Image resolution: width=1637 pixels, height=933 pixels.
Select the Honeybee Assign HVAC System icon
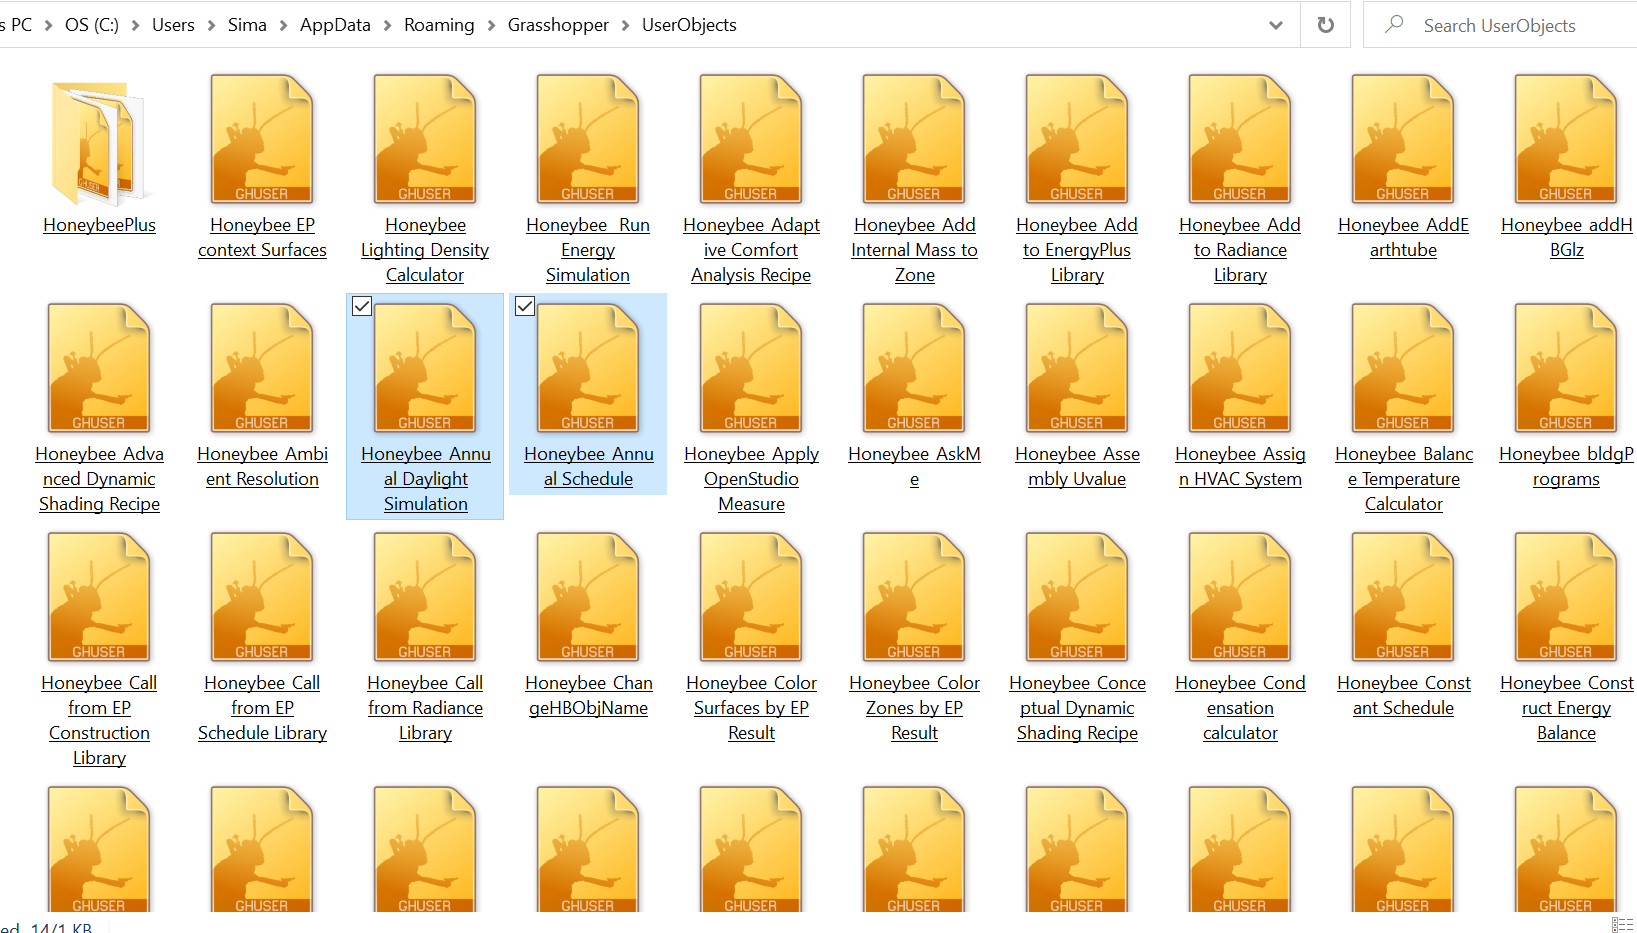pyautogui.click(x=1240, y=368)
